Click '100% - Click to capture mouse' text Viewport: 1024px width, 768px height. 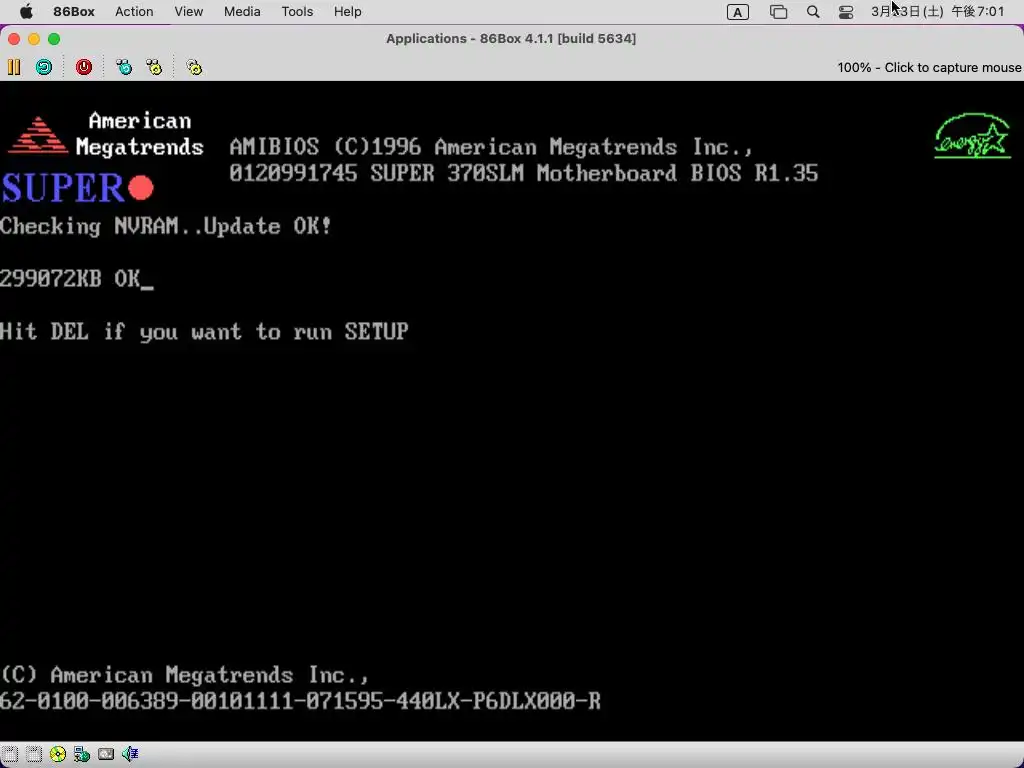pyautogui.click(x=929, y=68)
